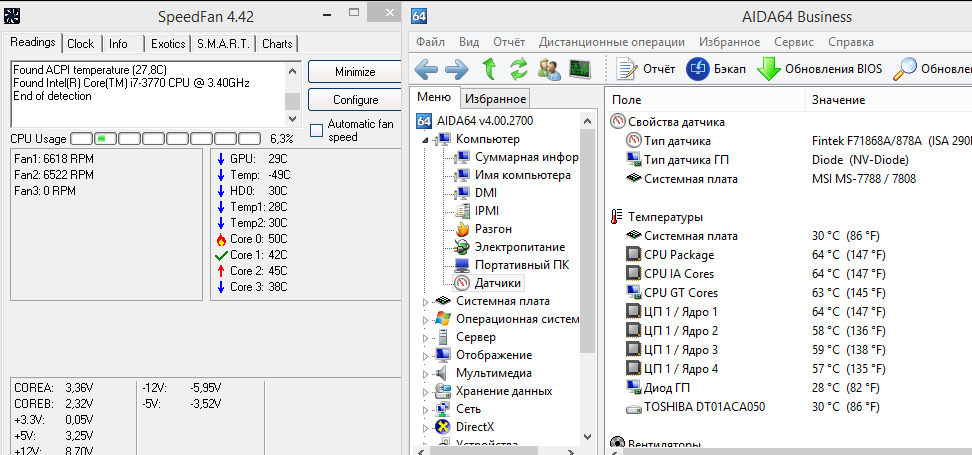This screenshot has width=972, height=455.
Task: Click the Значение column header
Action: point(838,100)
